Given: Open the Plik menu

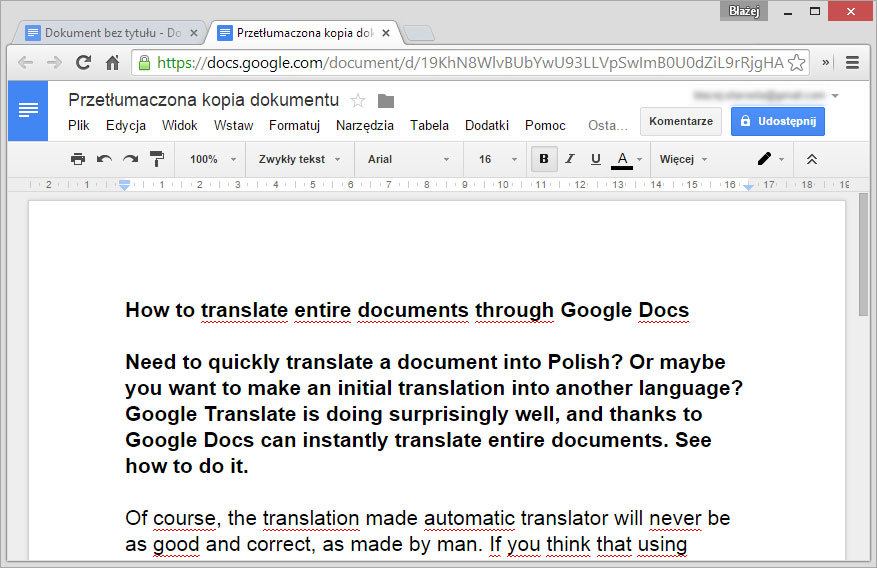Looking at the screenshot, I should (x=79, y=126).
